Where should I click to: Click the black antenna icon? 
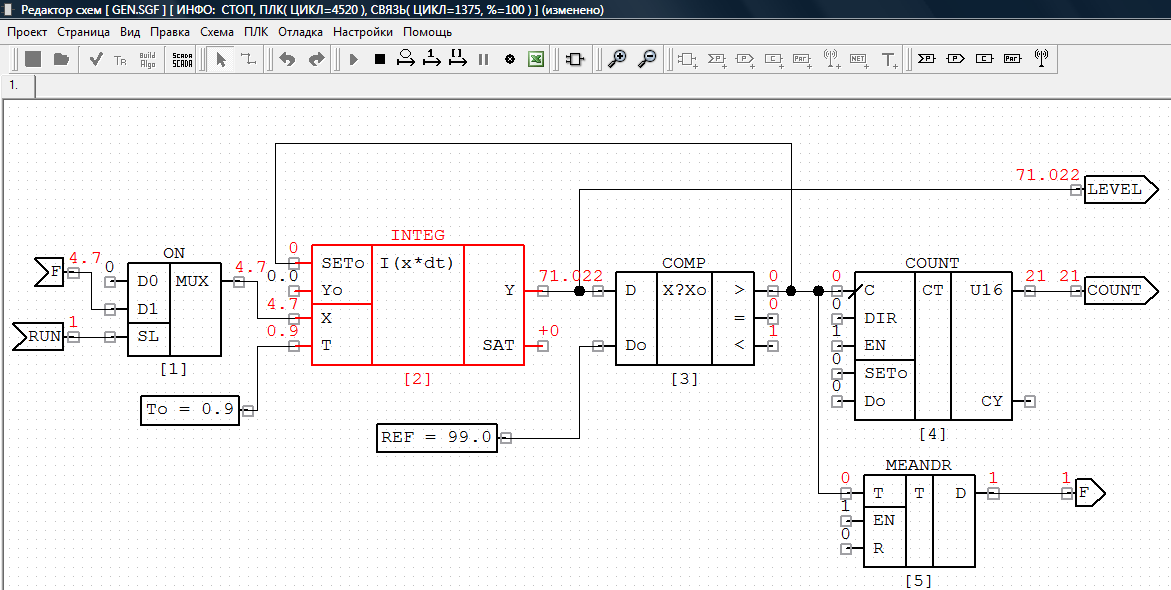pos(1041,58)
